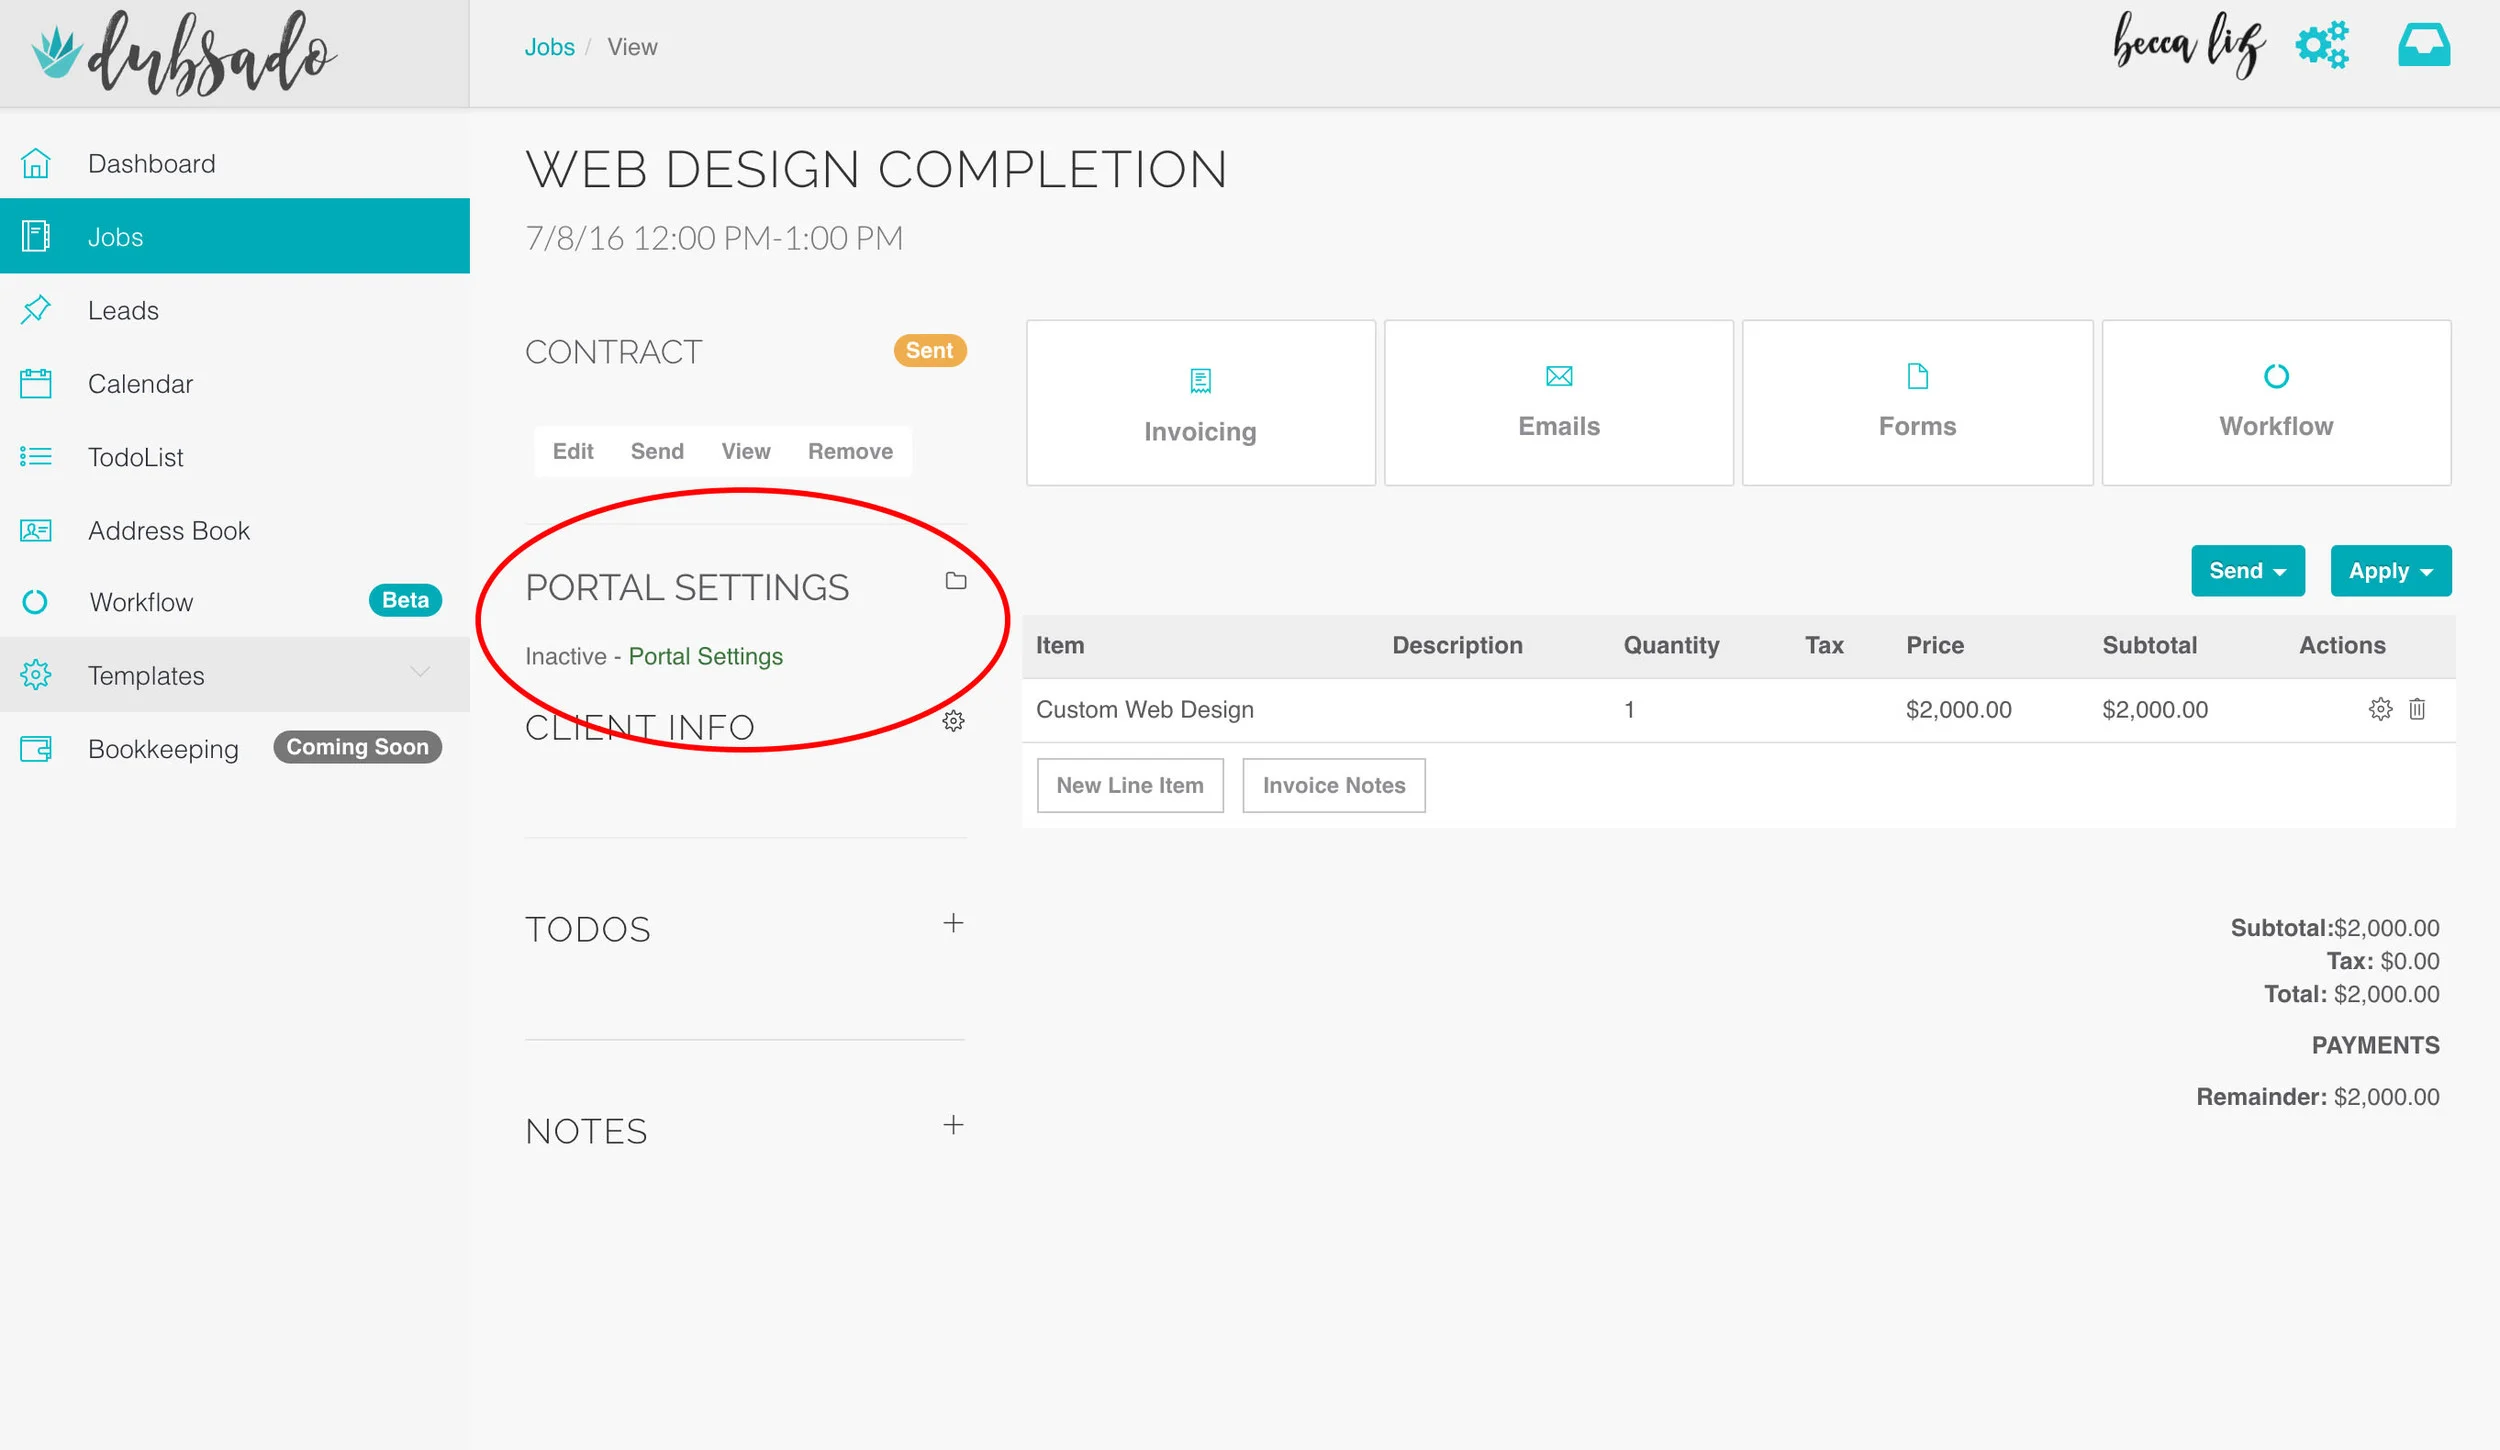The height and width of the screenshot is (1450, 2500).
Task: Click the inbox tray icon
Action: [x=2423, y=45]
